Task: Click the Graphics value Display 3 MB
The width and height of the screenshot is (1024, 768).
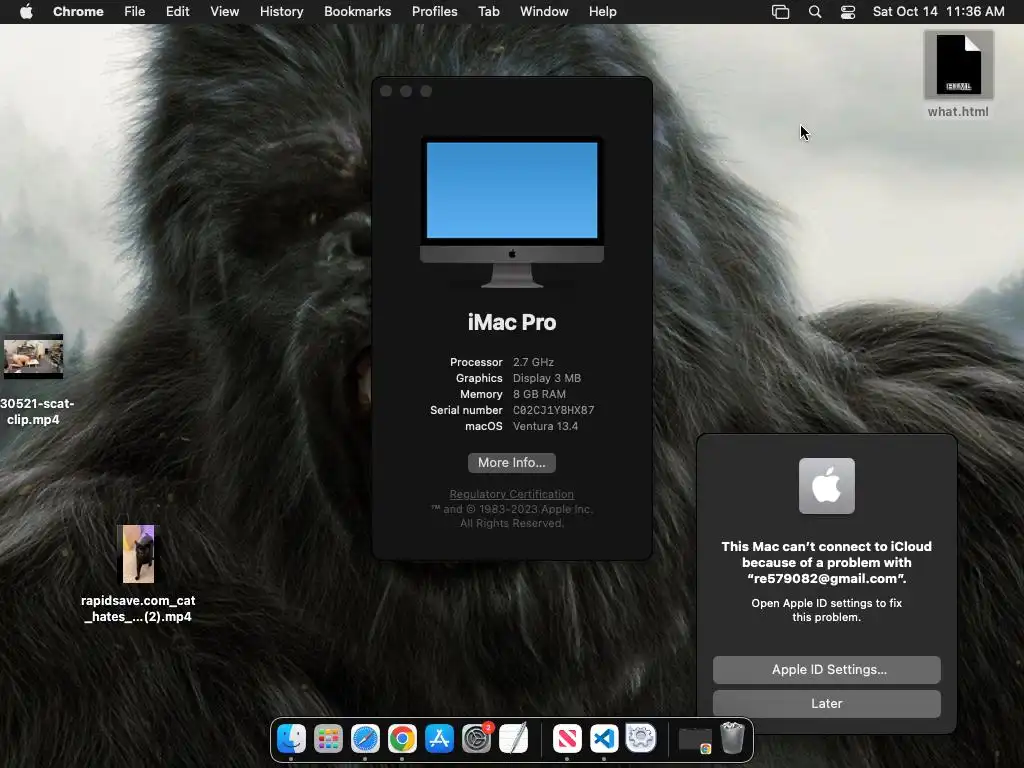Action: click(547, 378)
